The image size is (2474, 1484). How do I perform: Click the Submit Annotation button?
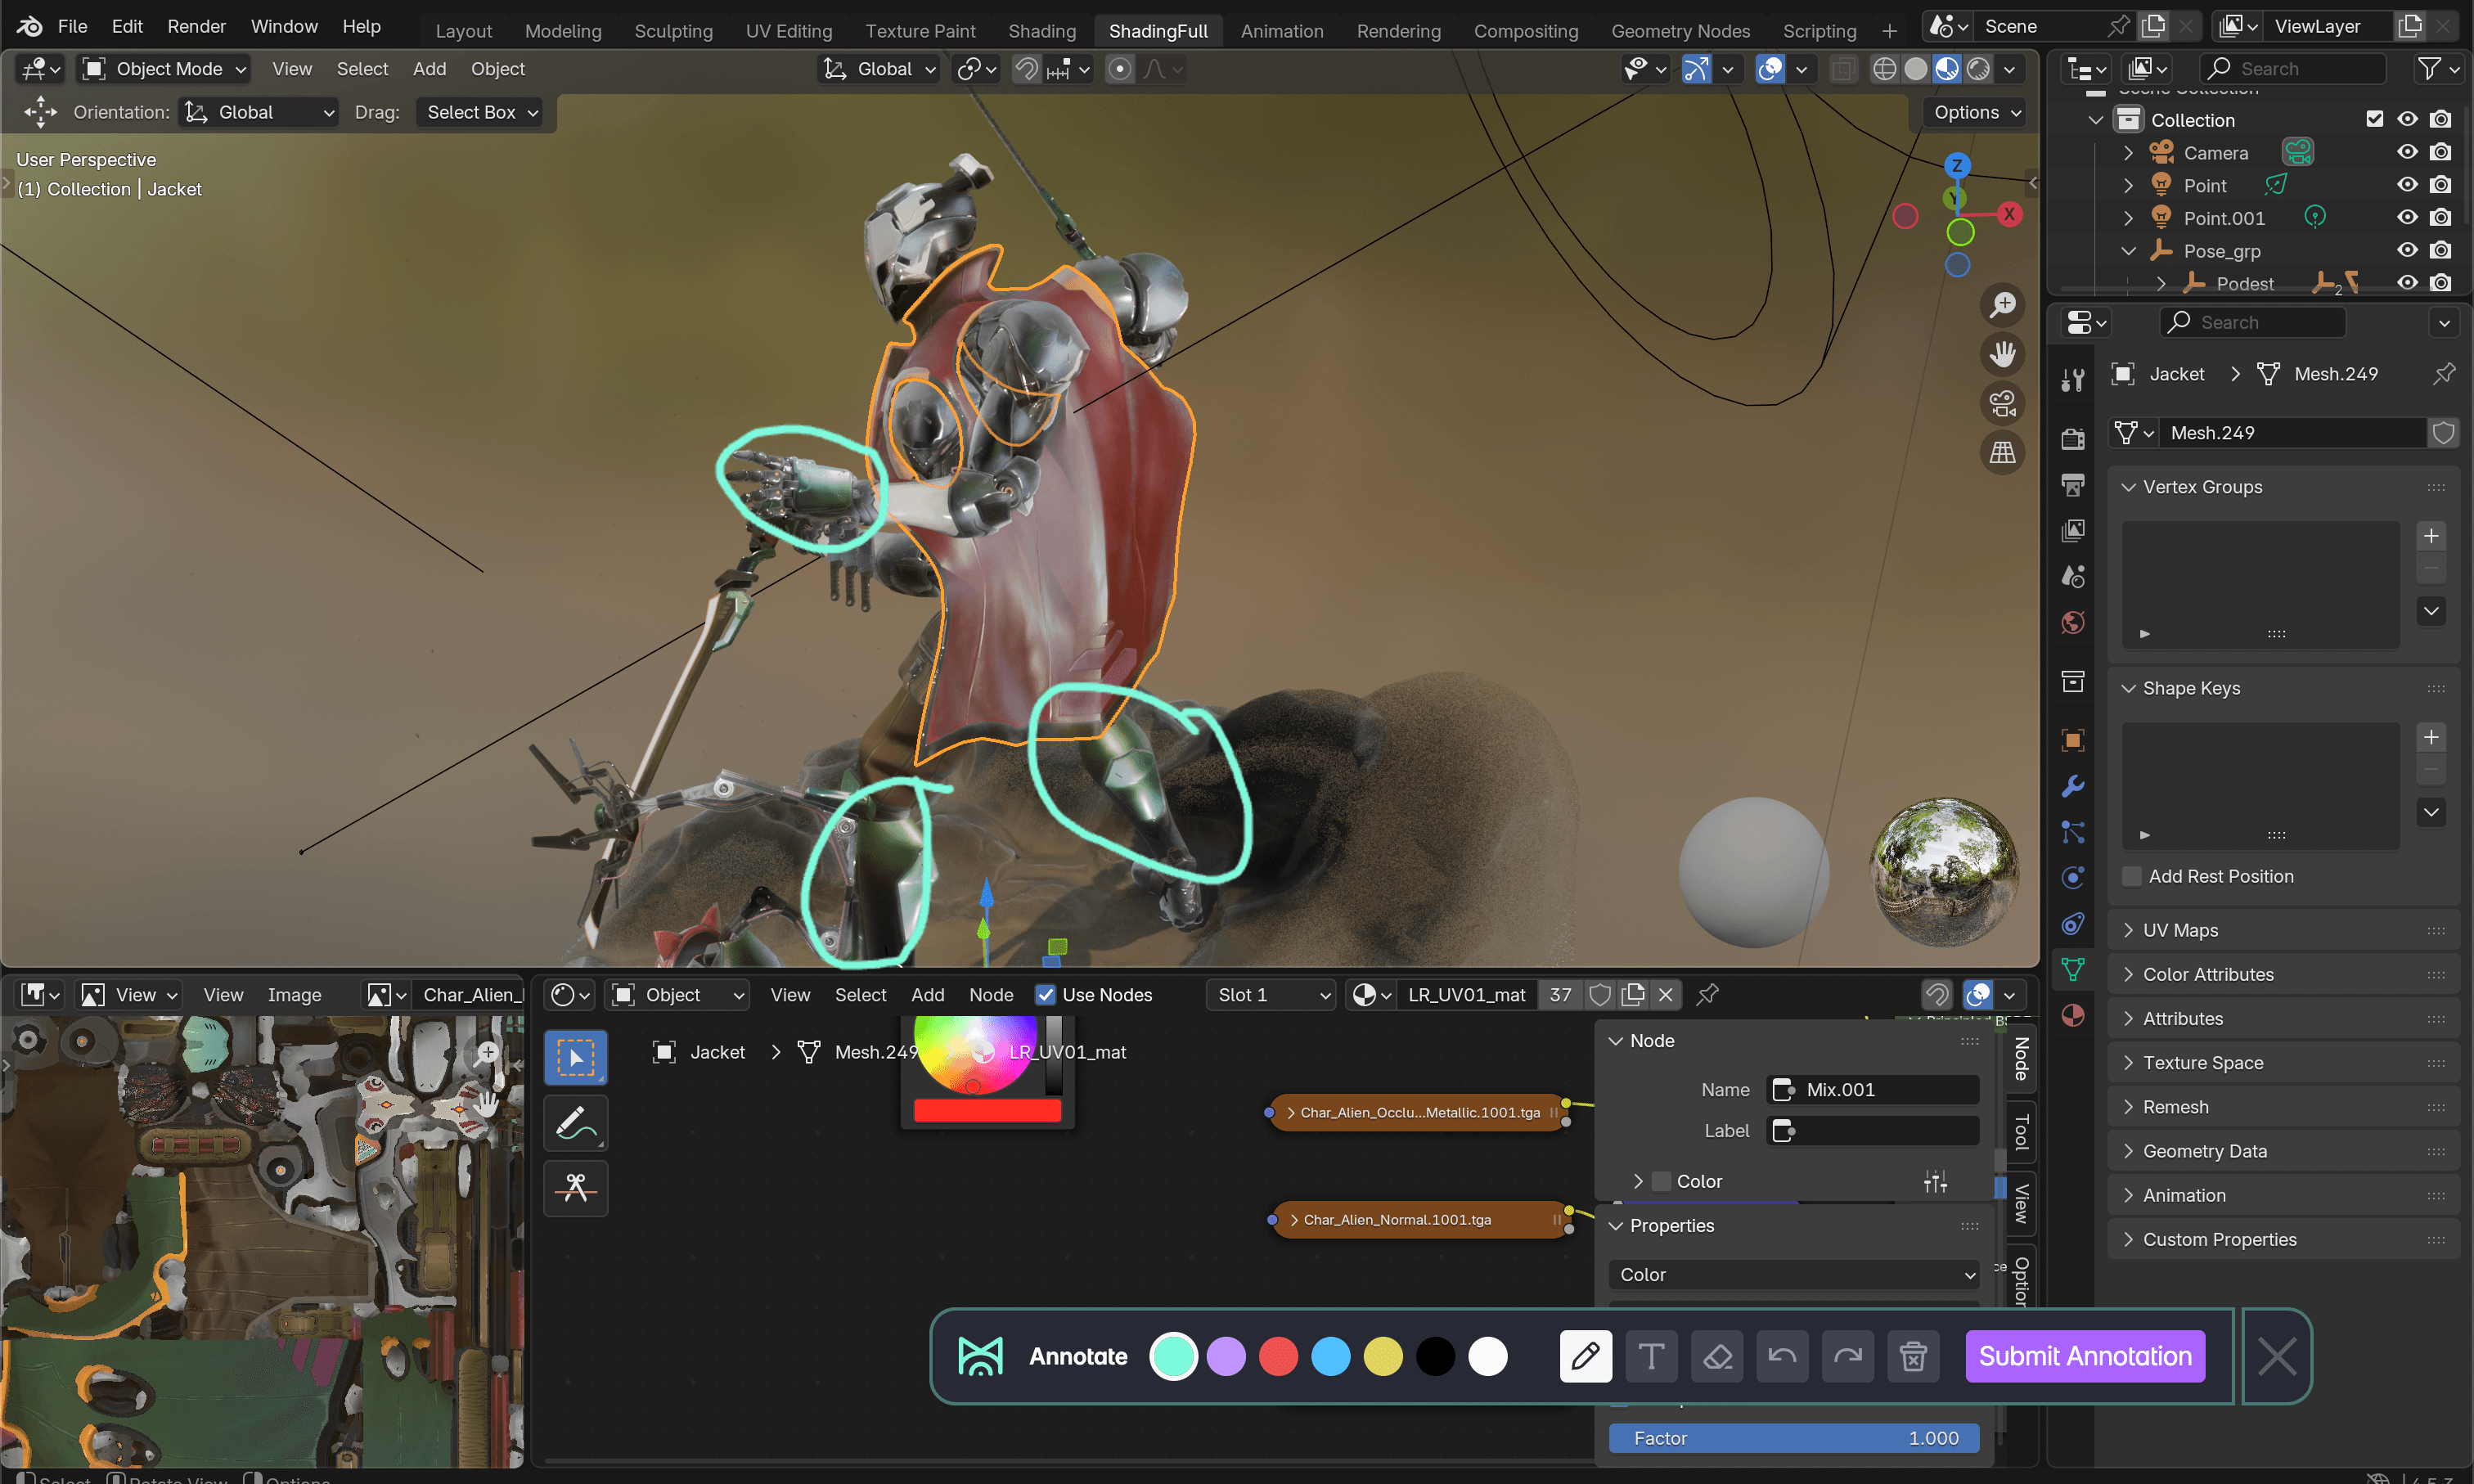2085,1357
